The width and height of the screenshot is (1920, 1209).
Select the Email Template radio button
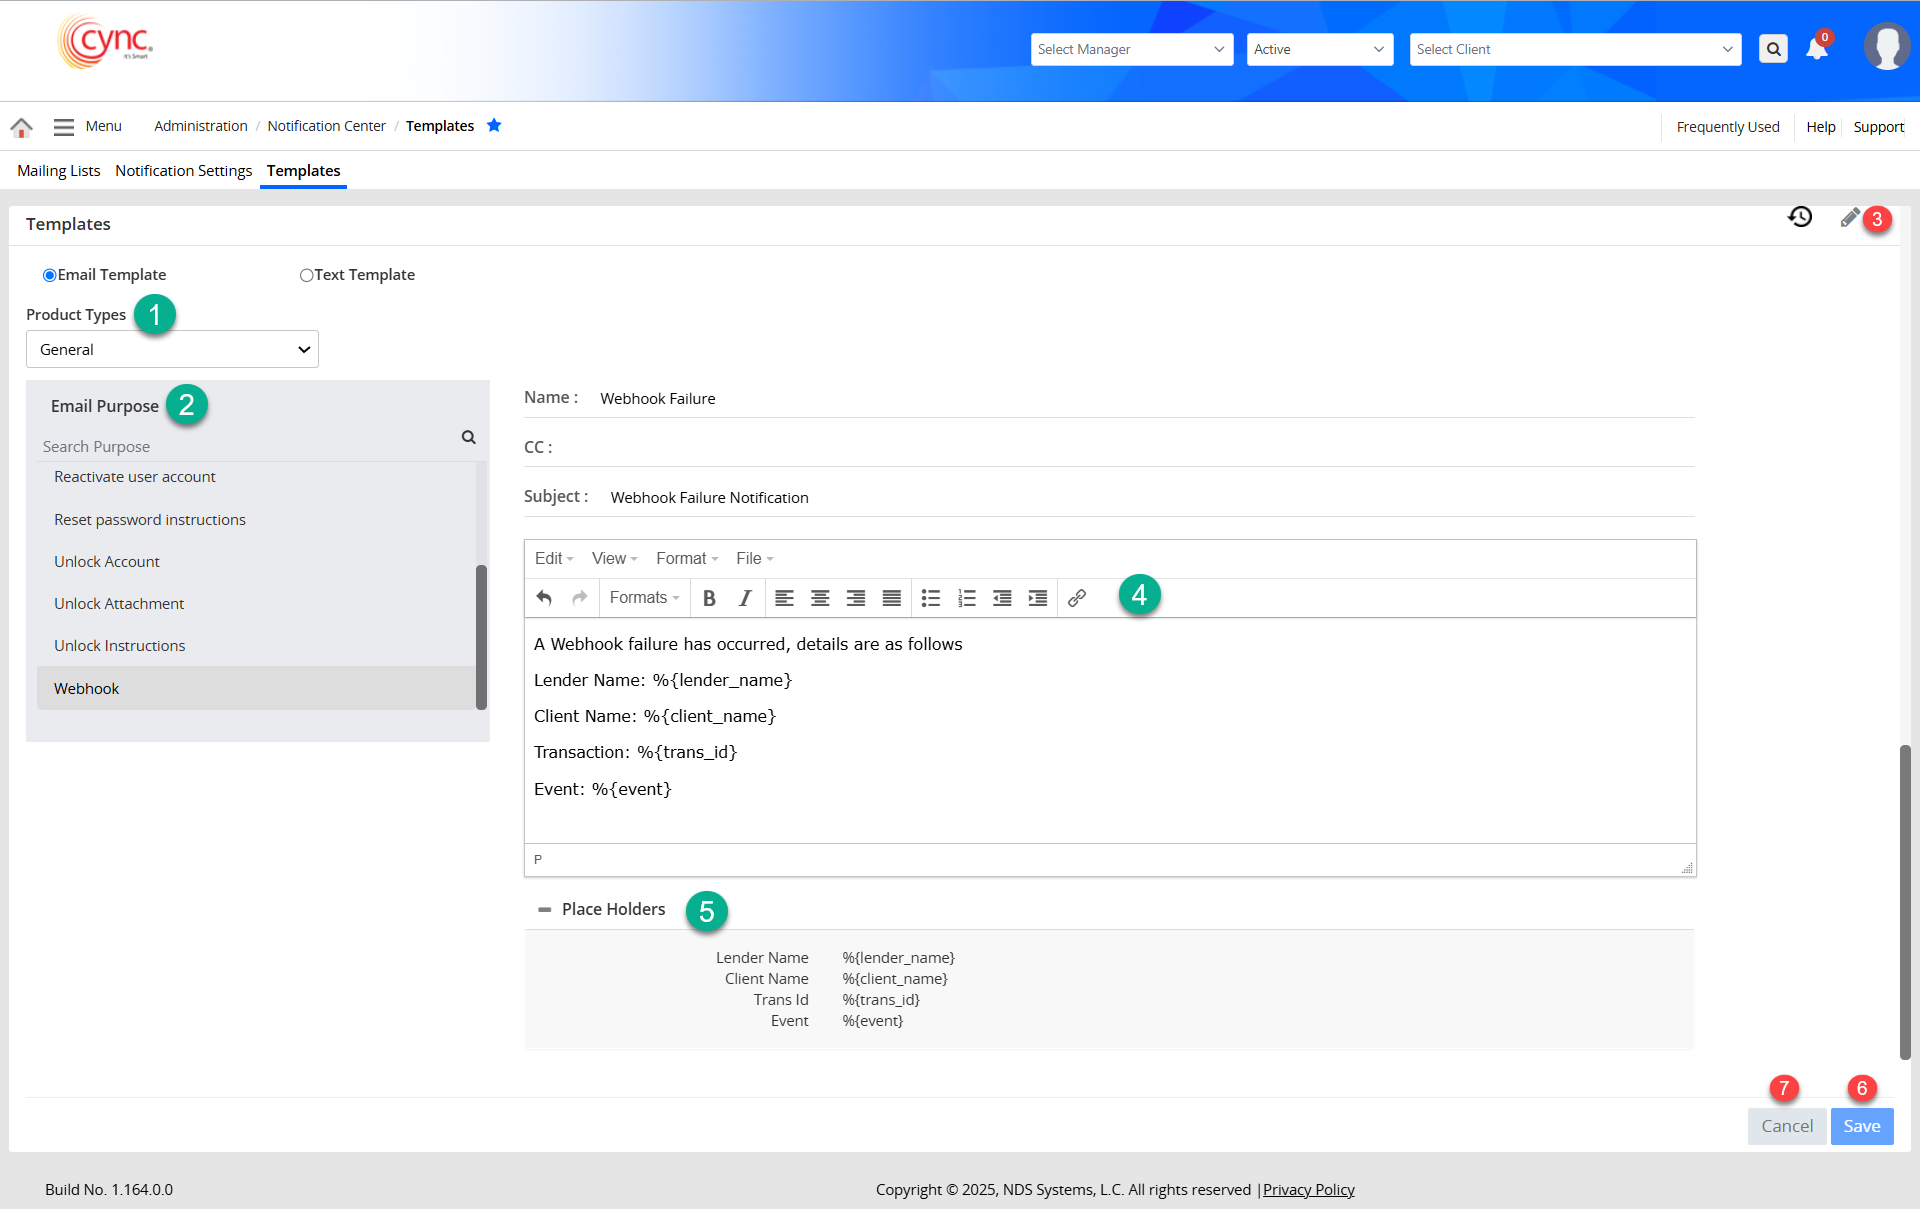click(x=49, y=275)
